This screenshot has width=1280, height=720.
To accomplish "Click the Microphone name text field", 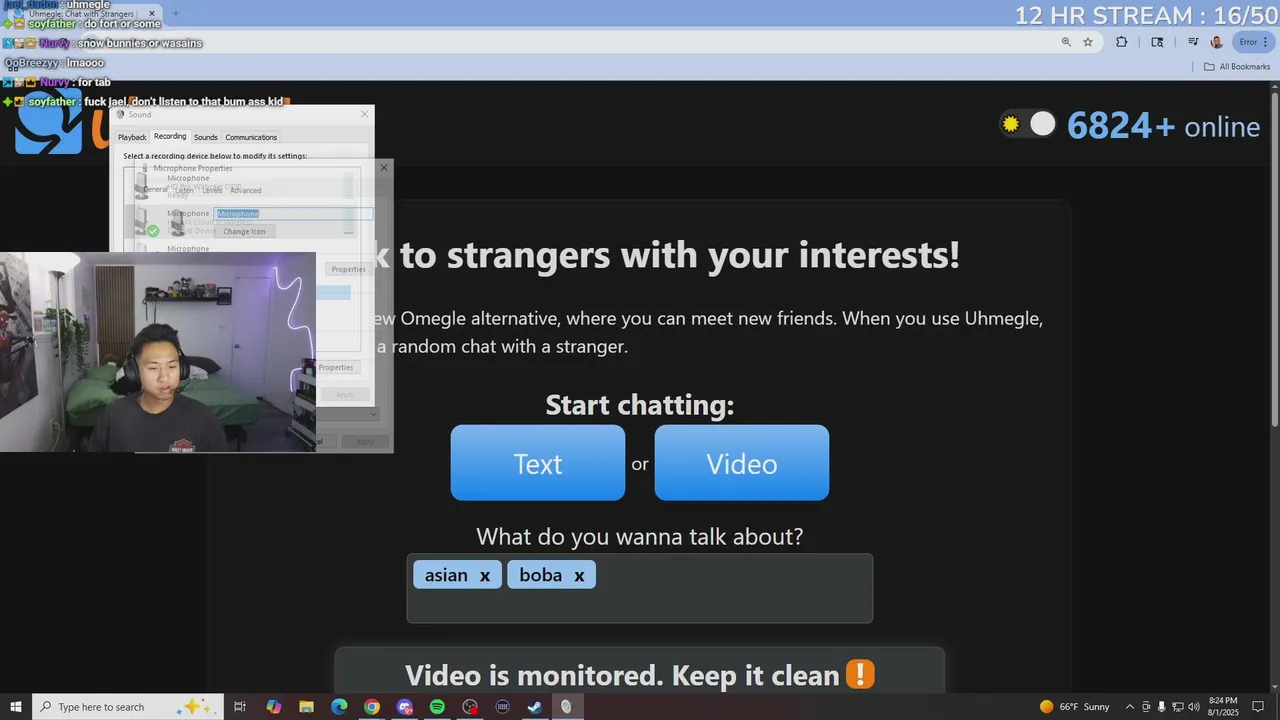I will [293, 213].
